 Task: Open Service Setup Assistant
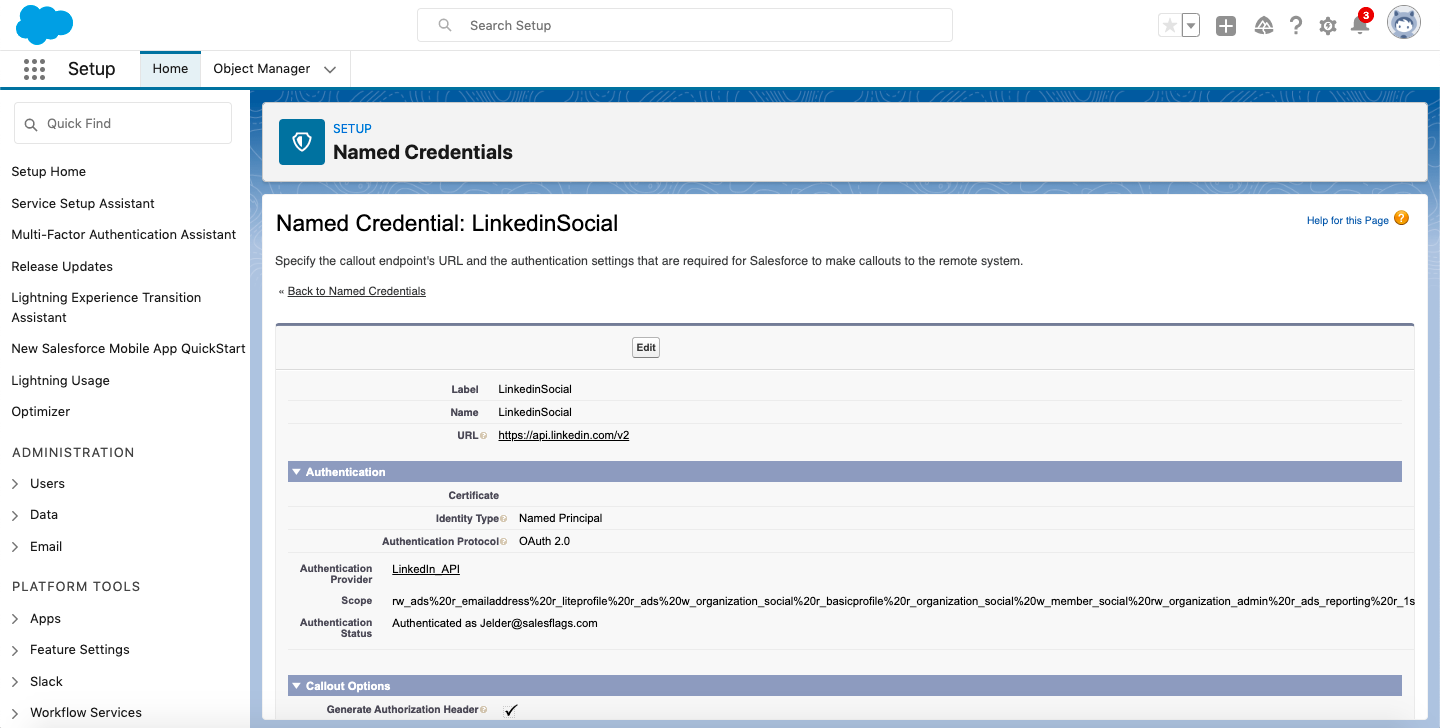[x=83, y=204]
